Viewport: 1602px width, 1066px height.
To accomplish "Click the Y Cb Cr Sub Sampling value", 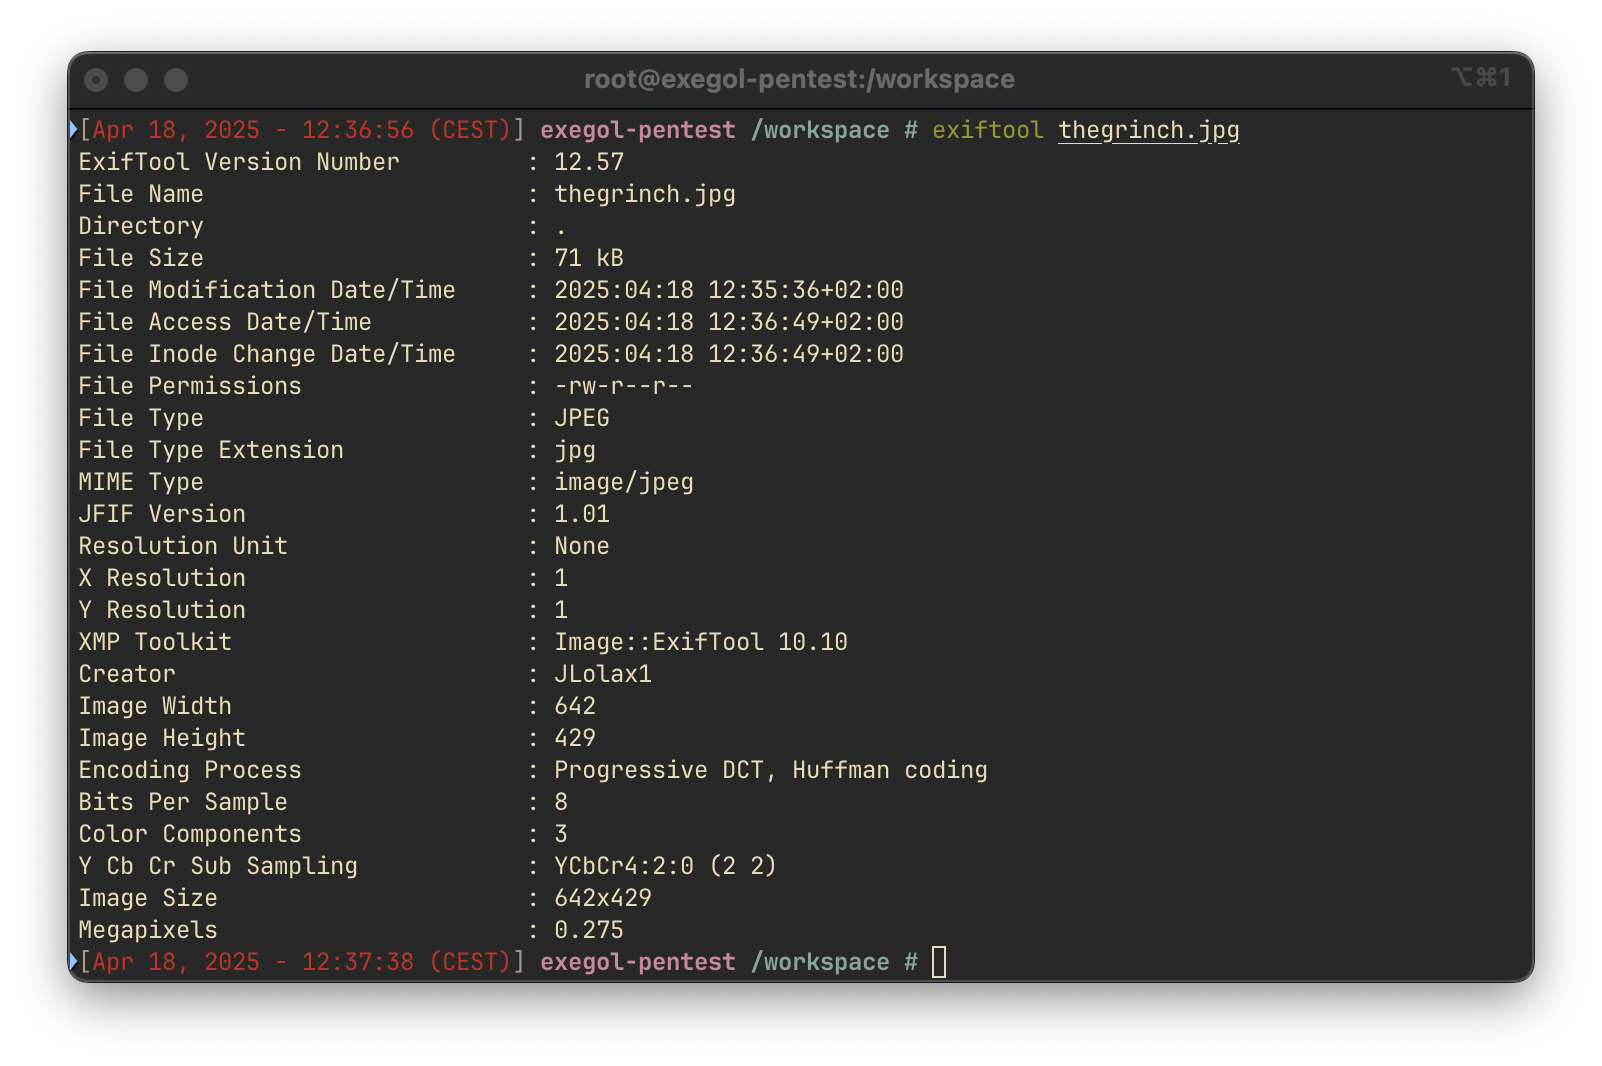I will pyautogui.click(x=666, y=866).
